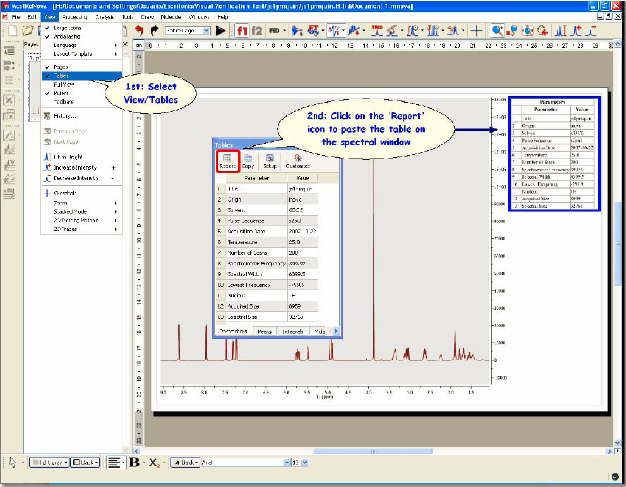Click the Open folder icon in toolbar
The width and height of the screenshot is (626, 487).
(28, 31)
